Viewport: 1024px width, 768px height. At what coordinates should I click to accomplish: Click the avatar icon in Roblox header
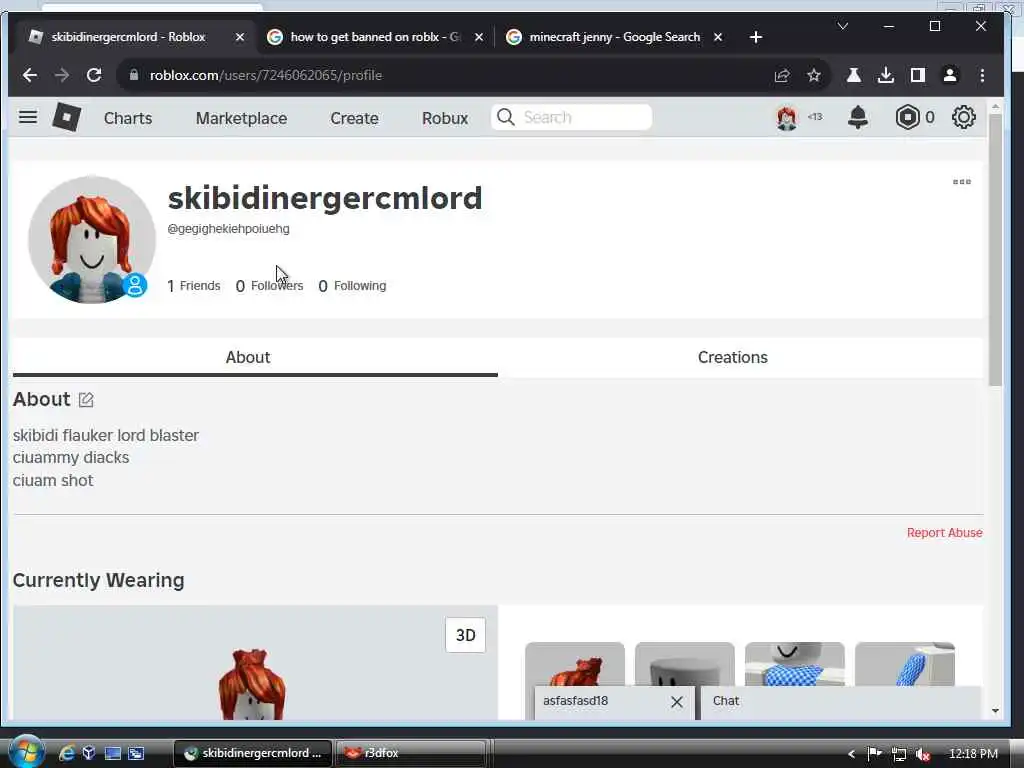(x=786, y=118)
